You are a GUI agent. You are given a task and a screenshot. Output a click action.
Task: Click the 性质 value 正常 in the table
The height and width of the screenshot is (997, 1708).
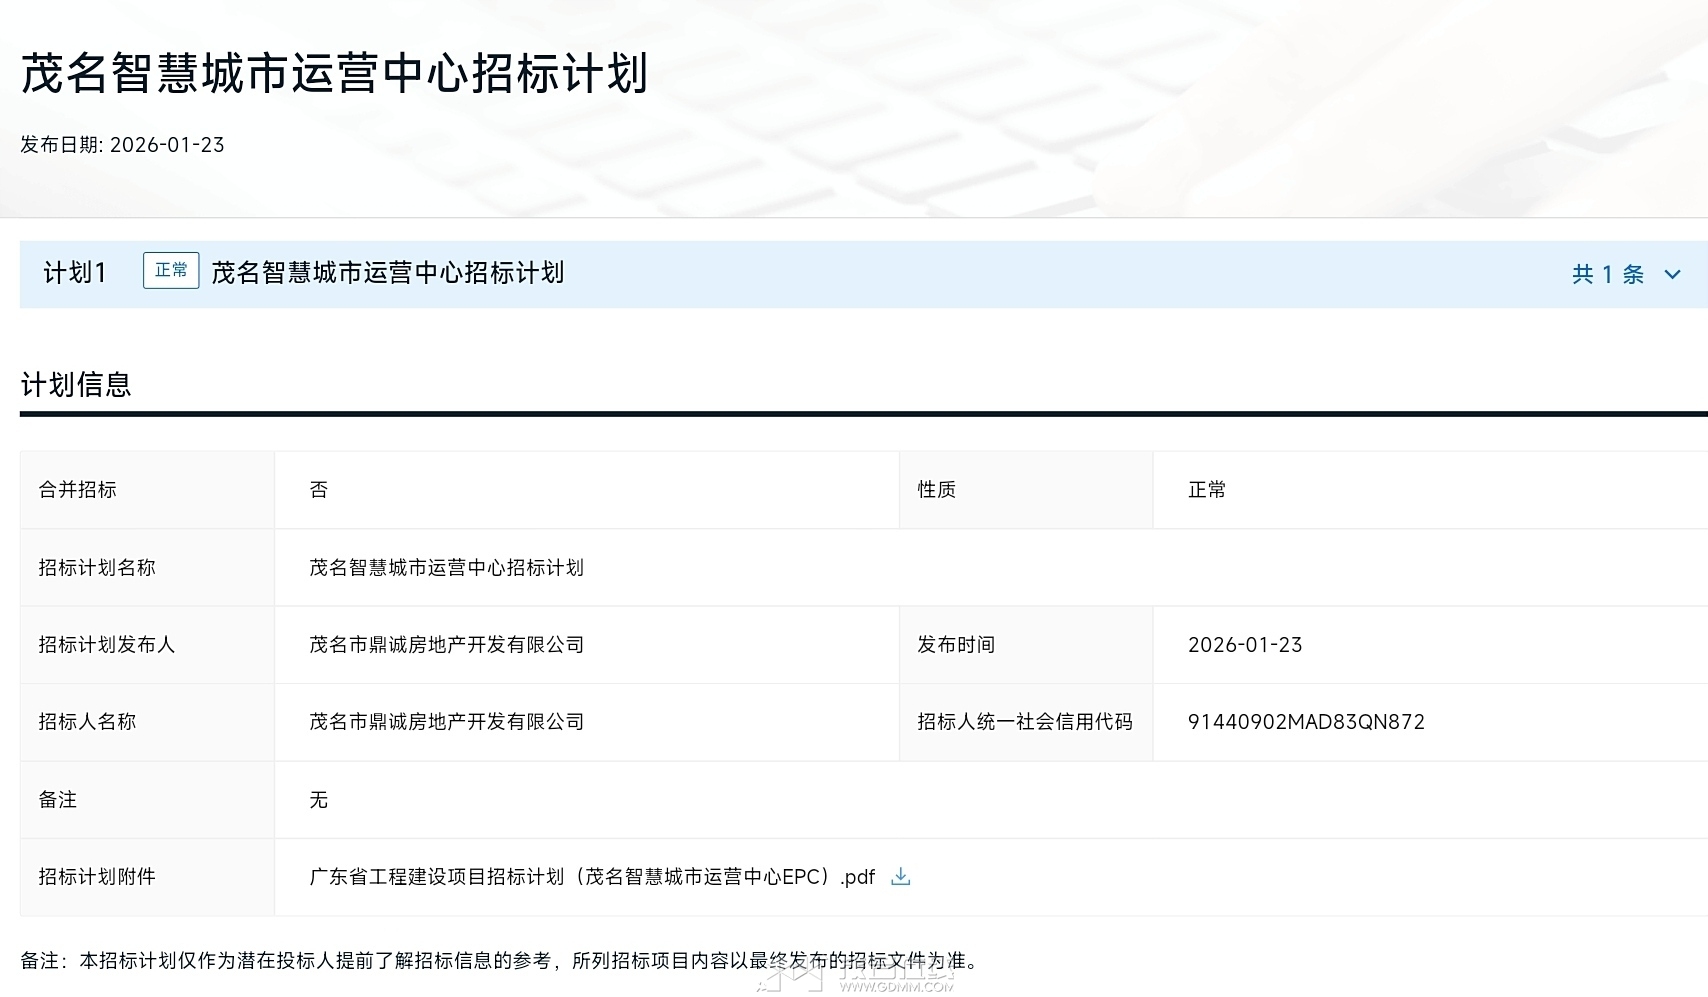coord(1207,490)
